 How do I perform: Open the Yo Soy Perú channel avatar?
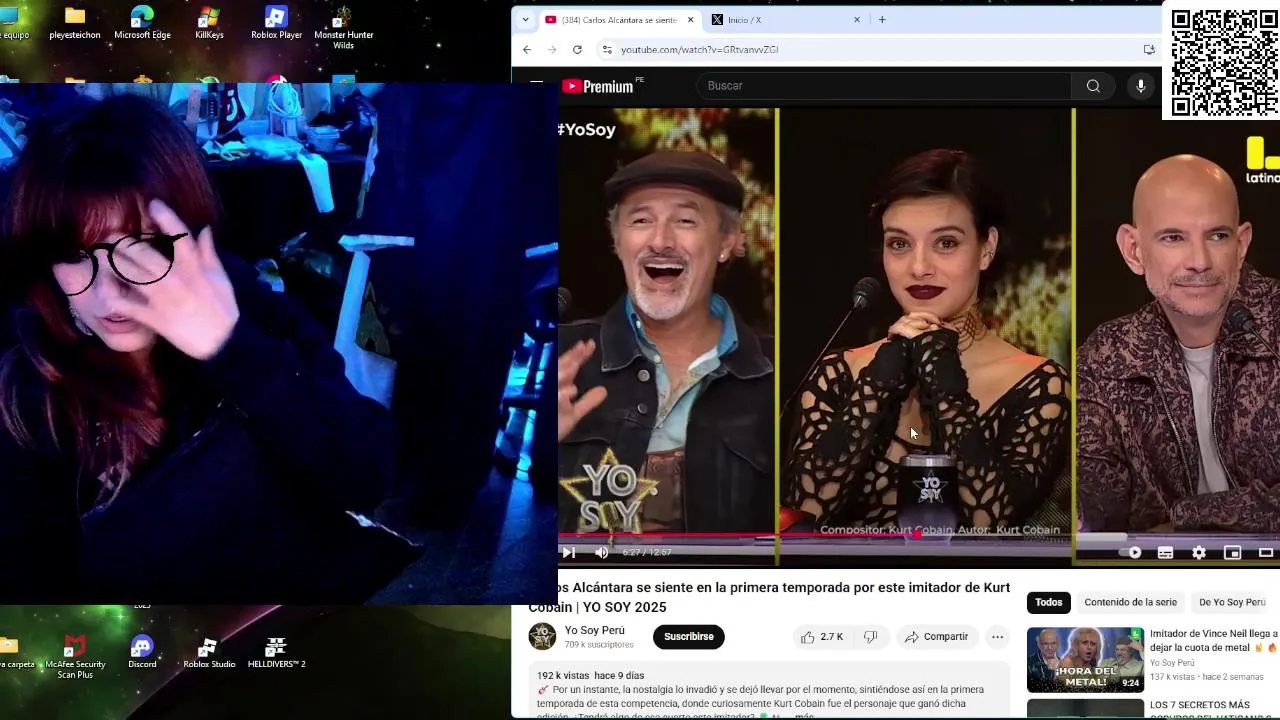coord(542,637)
